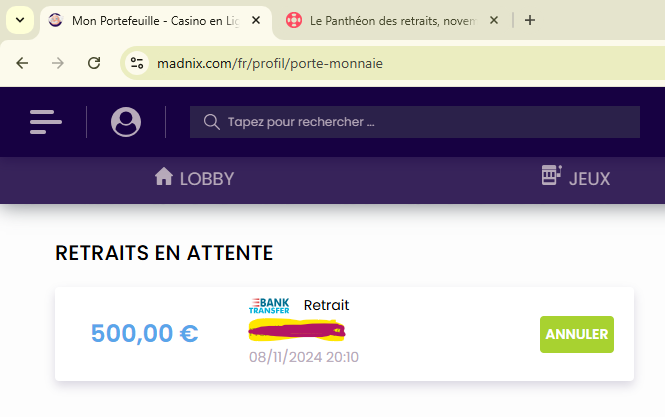Open the LOBBY navigation link
Image resolution: width=665 pixels, height=417 pixels.
(206, 179)
